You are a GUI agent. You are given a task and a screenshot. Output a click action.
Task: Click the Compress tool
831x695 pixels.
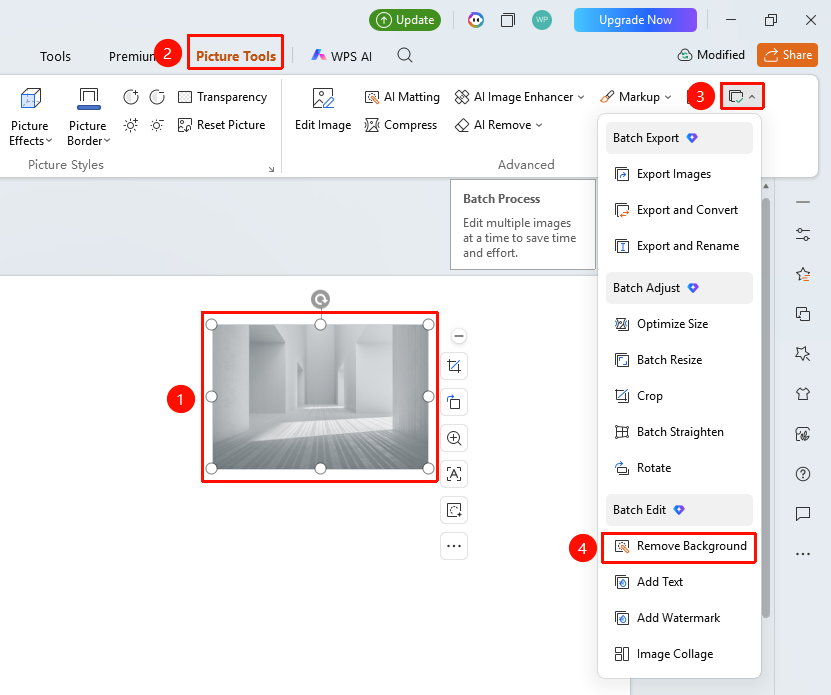click(401, 125)
